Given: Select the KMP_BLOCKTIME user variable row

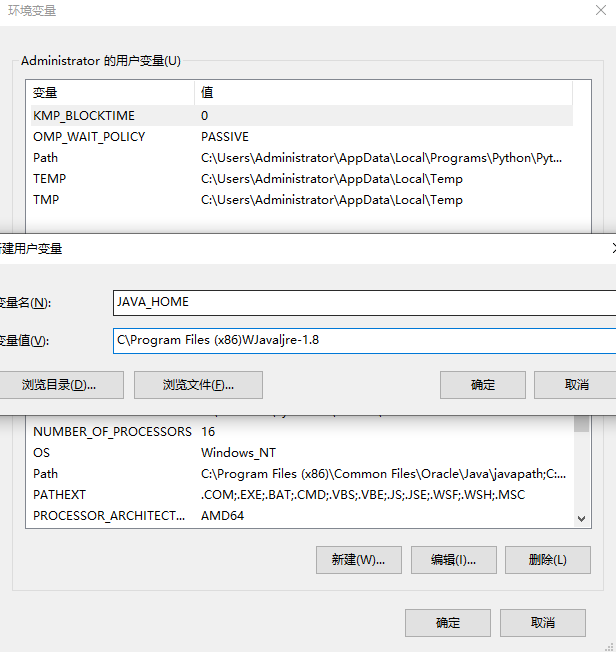Looking at the screenshot, I should pyautogui.click(x=84, y=116).
